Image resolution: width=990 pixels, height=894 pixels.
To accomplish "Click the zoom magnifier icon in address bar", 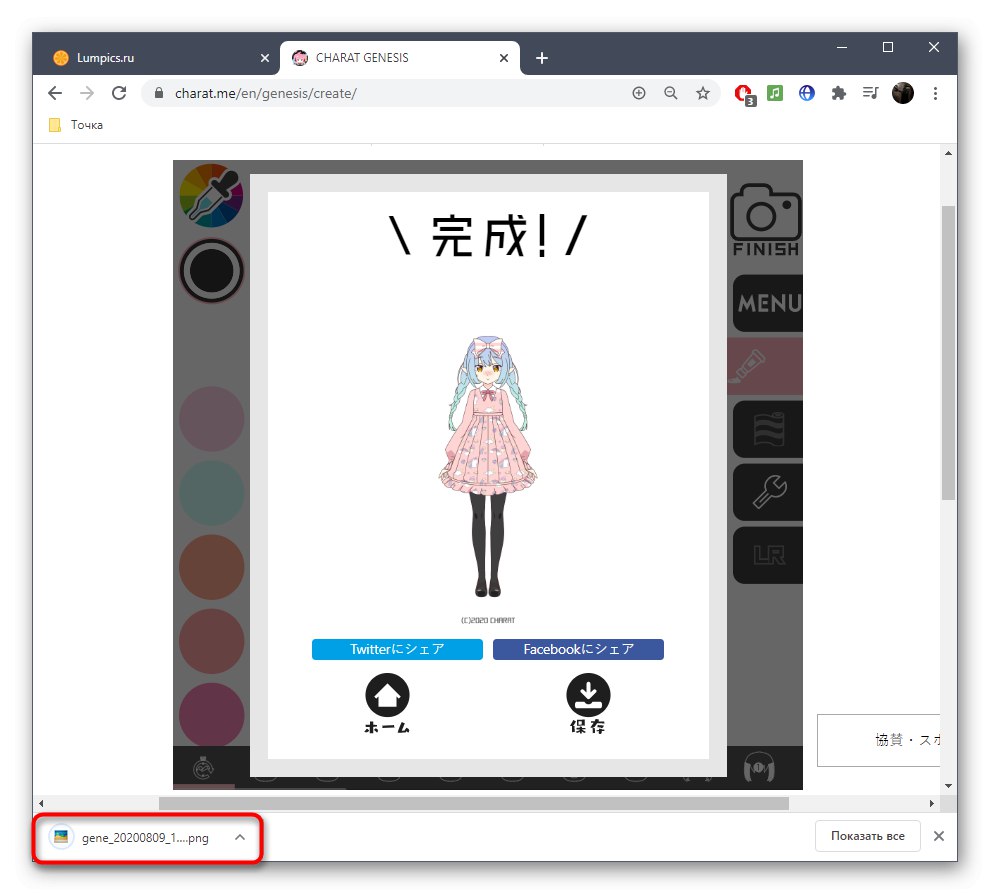I will [x=671, y=93].
